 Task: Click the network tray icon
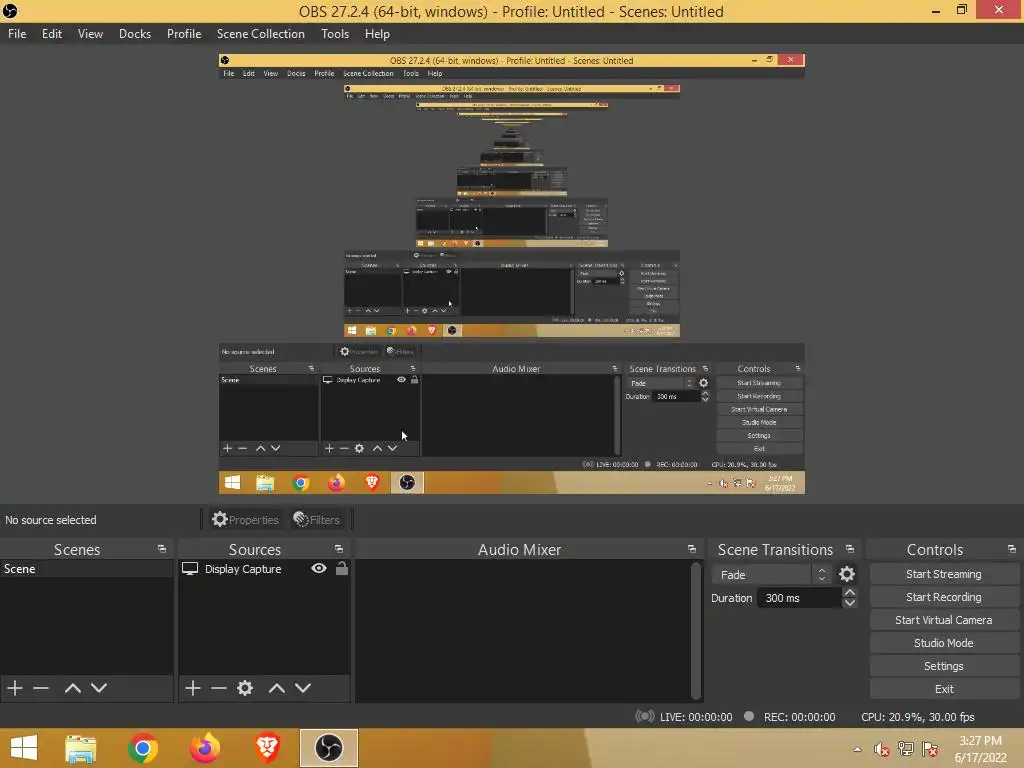pyautogui.click(x=906, y=749)
